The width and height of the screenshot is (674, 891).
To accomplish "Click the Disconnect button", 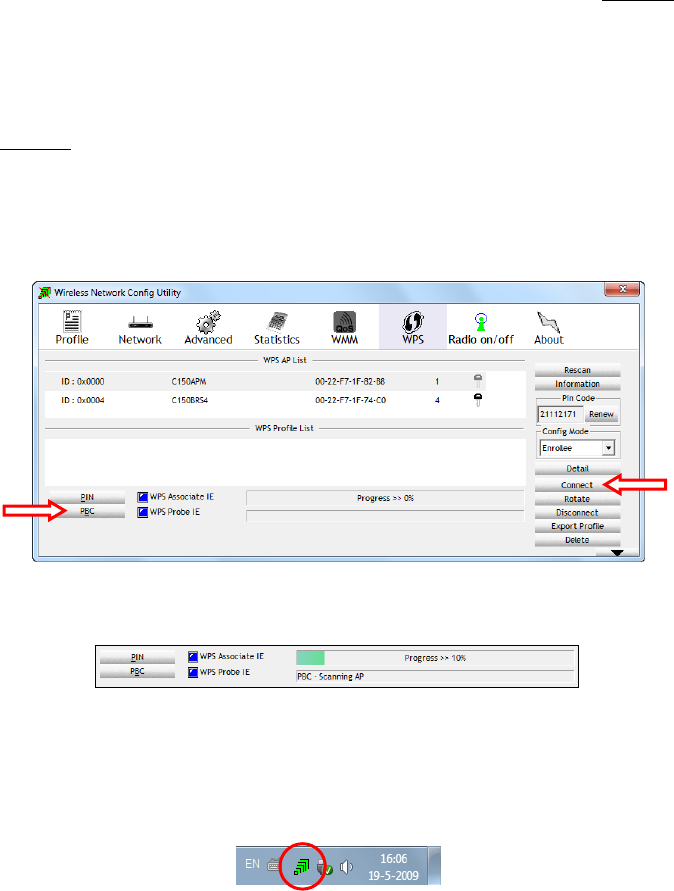I will (x=577, y=513).
